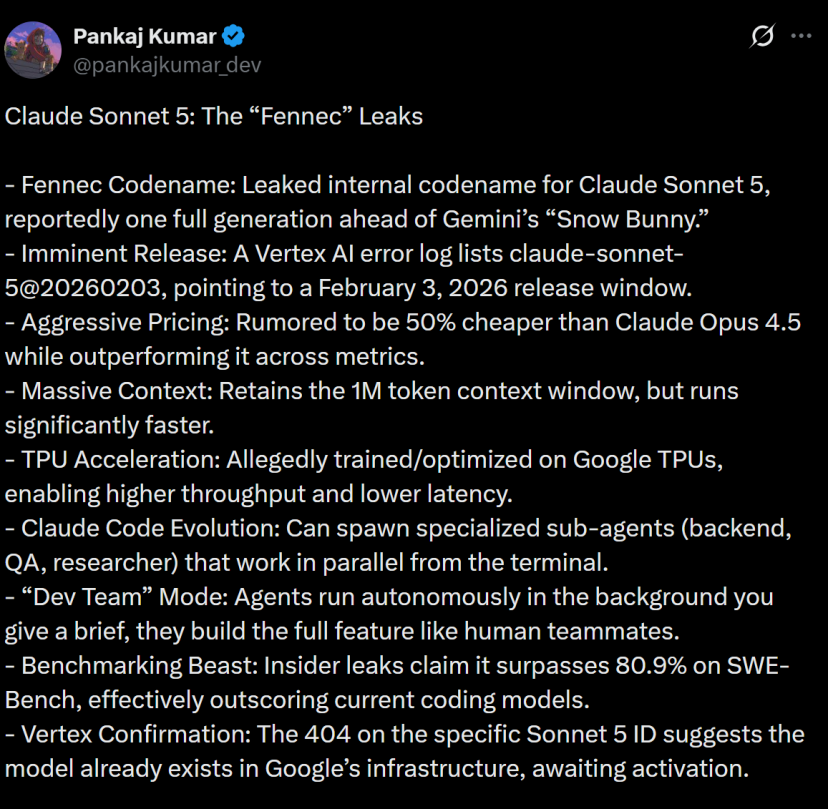Screen dimensions: 828x809
Task: Open the Pankaj Kumar display name link
Action: click(145, 37)
